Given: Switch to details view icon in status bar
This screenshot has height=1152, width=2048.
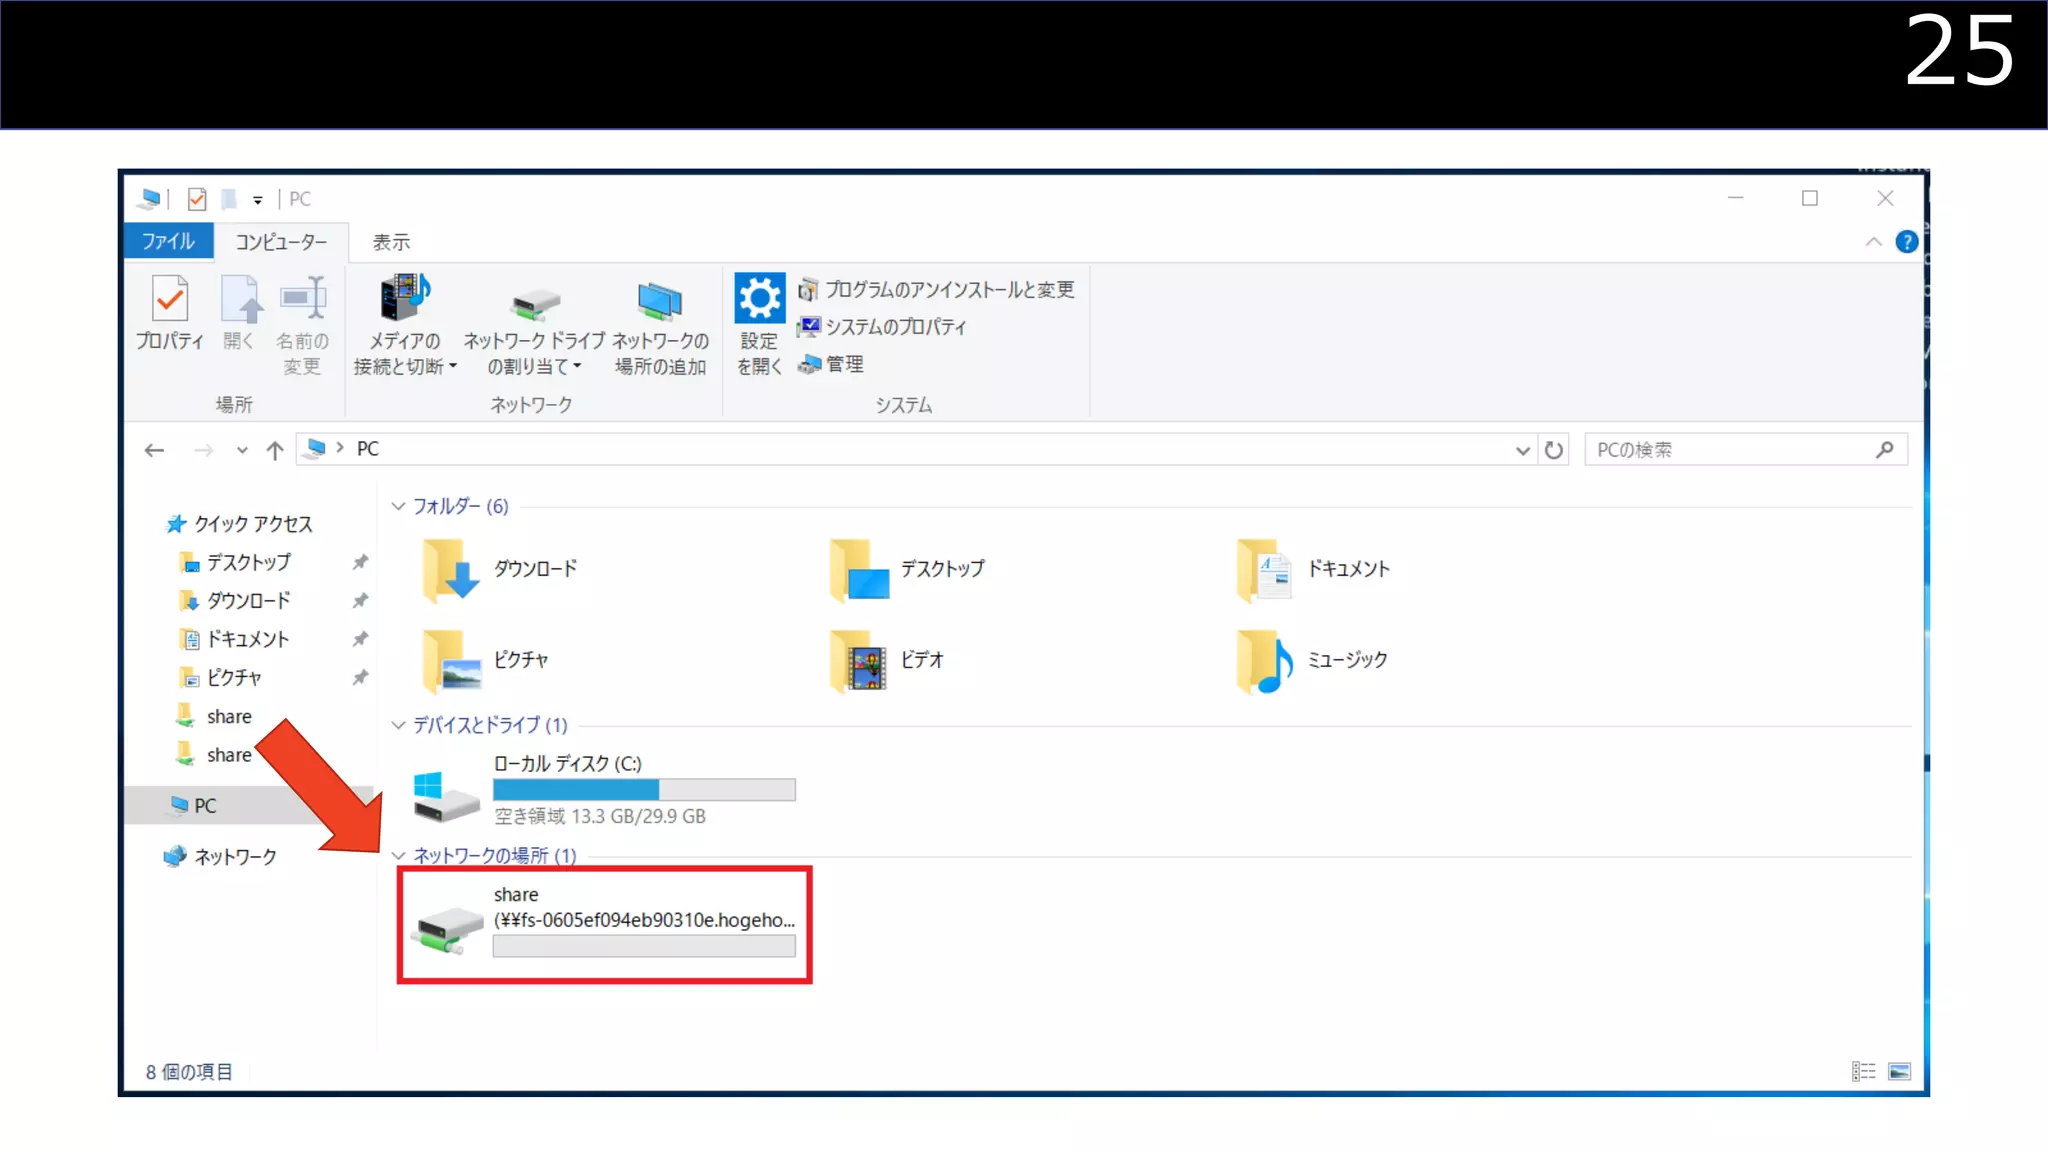Looking at the screenshot, I should click(1863, 1071).
